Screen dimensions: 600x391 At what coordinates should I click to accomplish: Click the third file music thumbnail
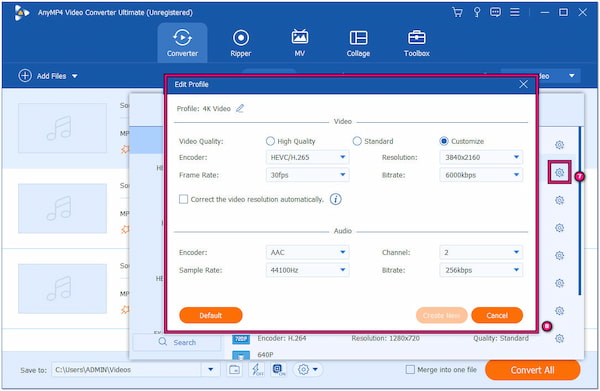(x=62, y=289)
